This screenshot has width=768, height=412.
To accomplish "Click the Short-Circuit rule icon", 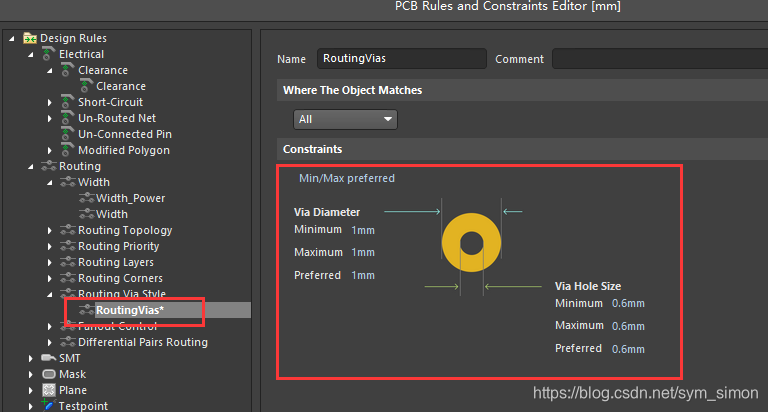I will (x=68, y=102).
